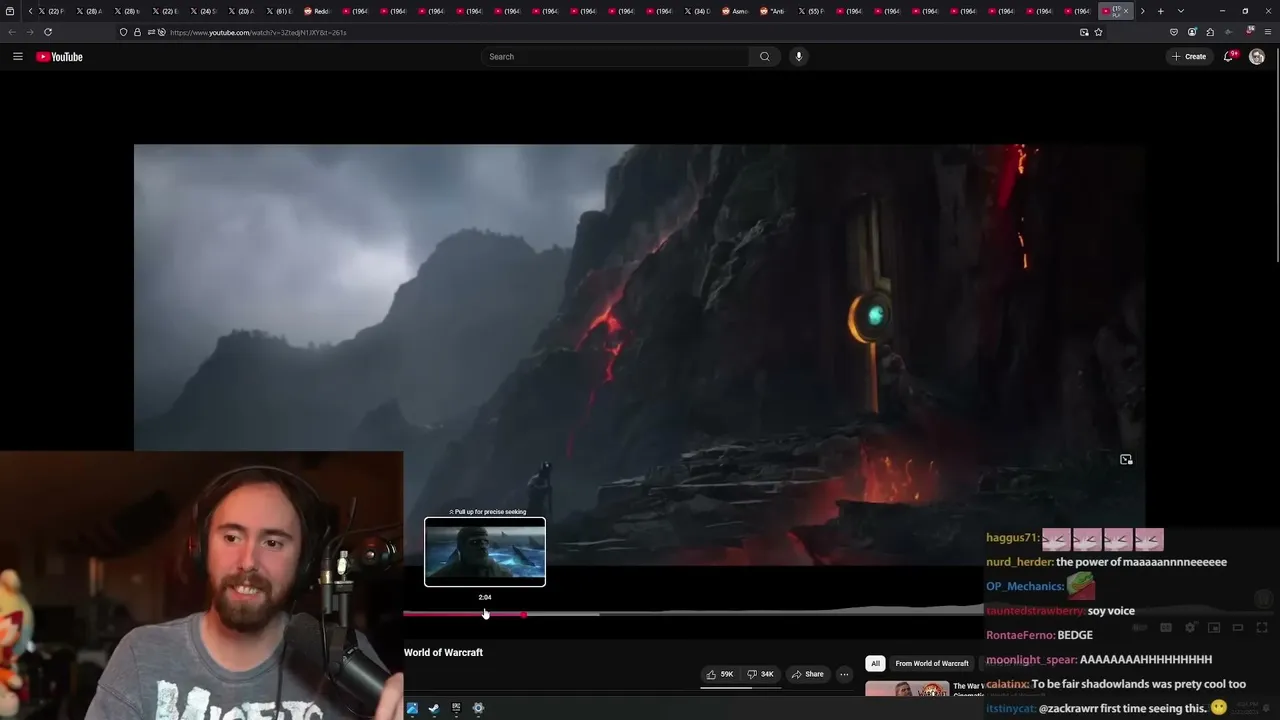Click the browser address bar URL
1280x720 pixels.
pos(258,33)
